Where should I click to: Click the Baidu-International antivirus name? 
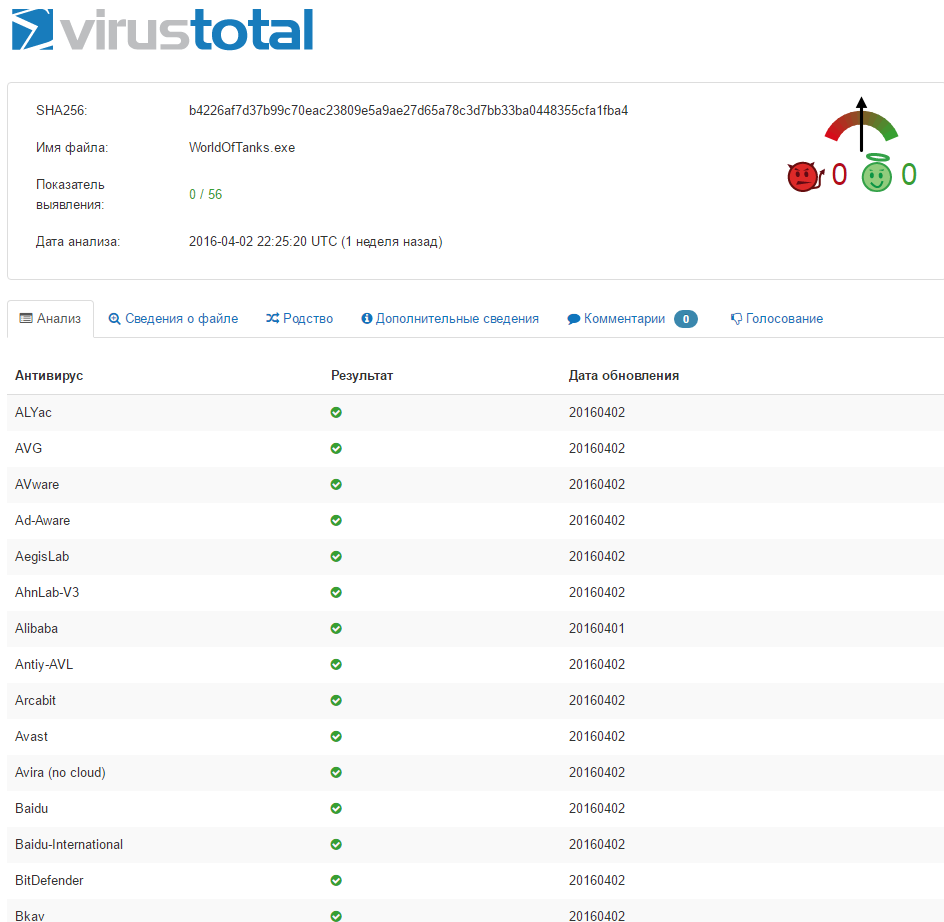69,844
